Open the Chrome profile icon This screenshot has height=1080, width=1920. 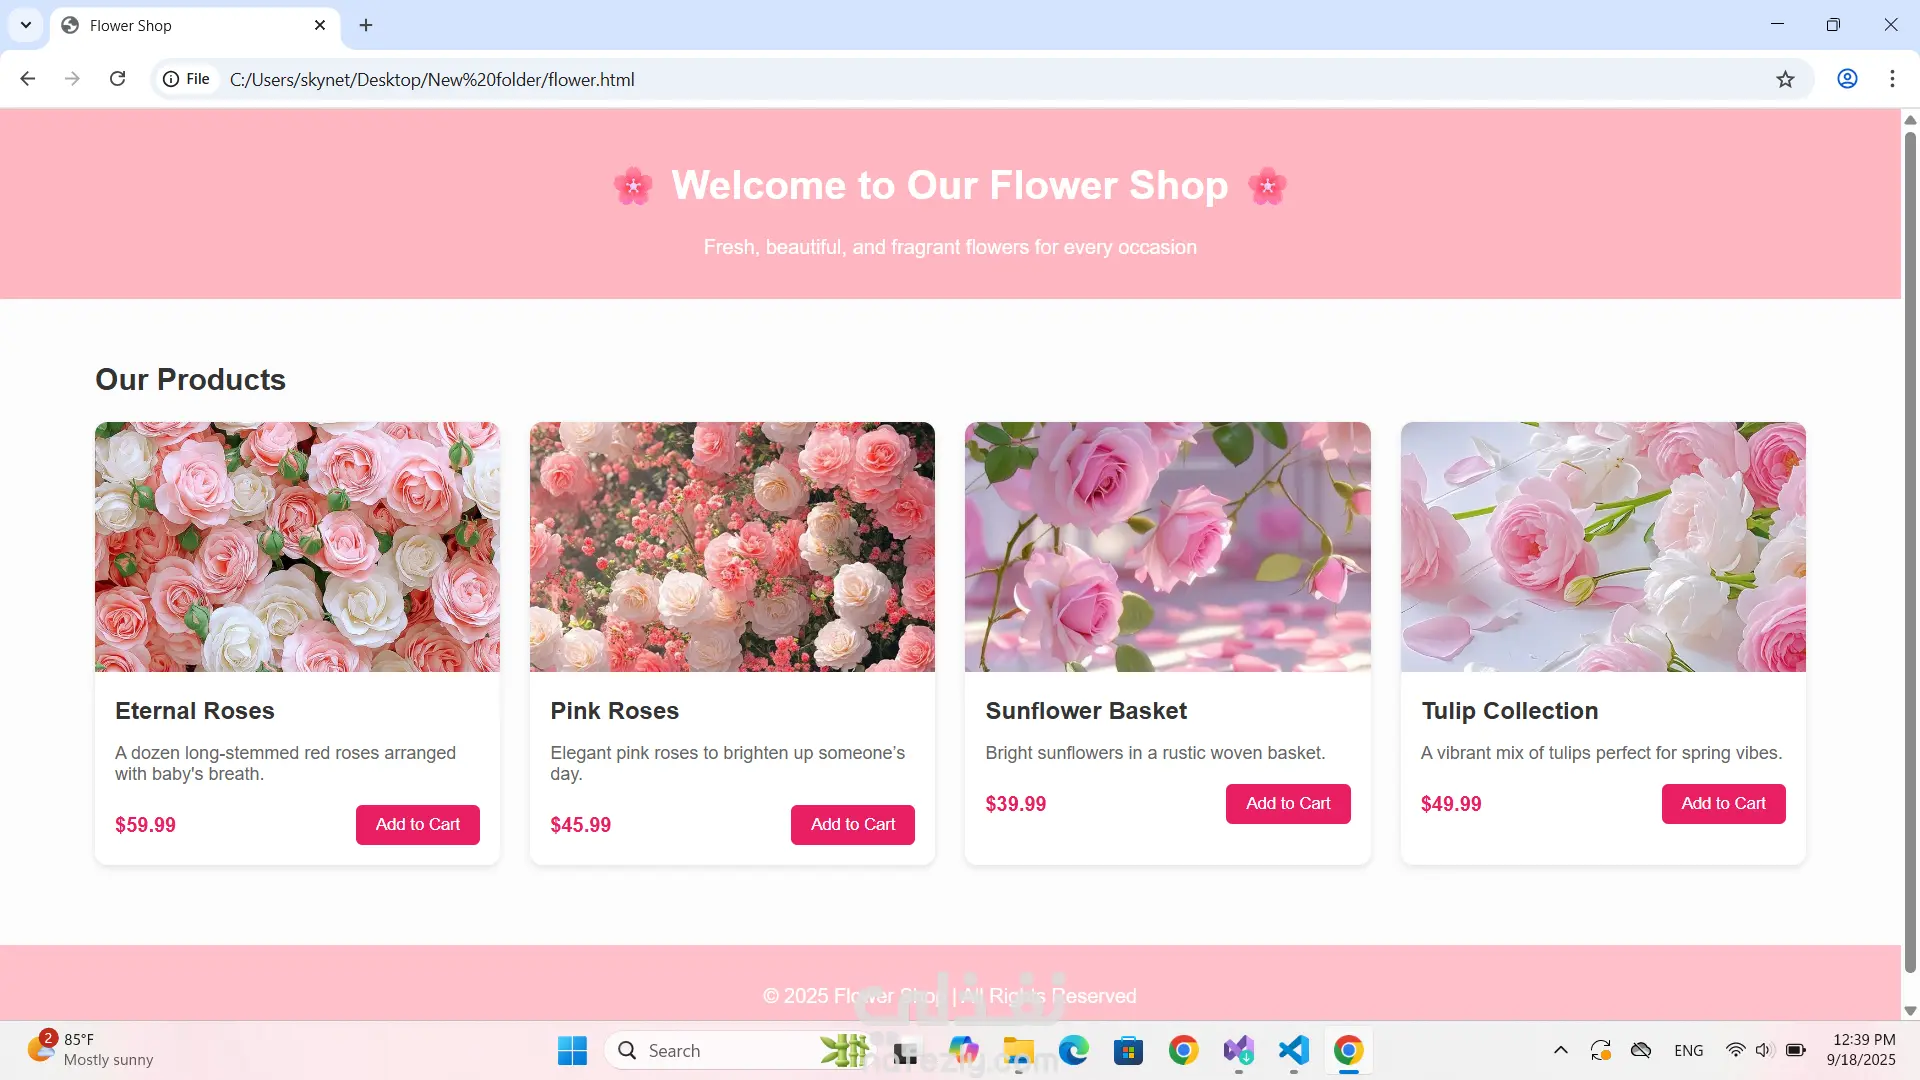(x=1847, y=79)
